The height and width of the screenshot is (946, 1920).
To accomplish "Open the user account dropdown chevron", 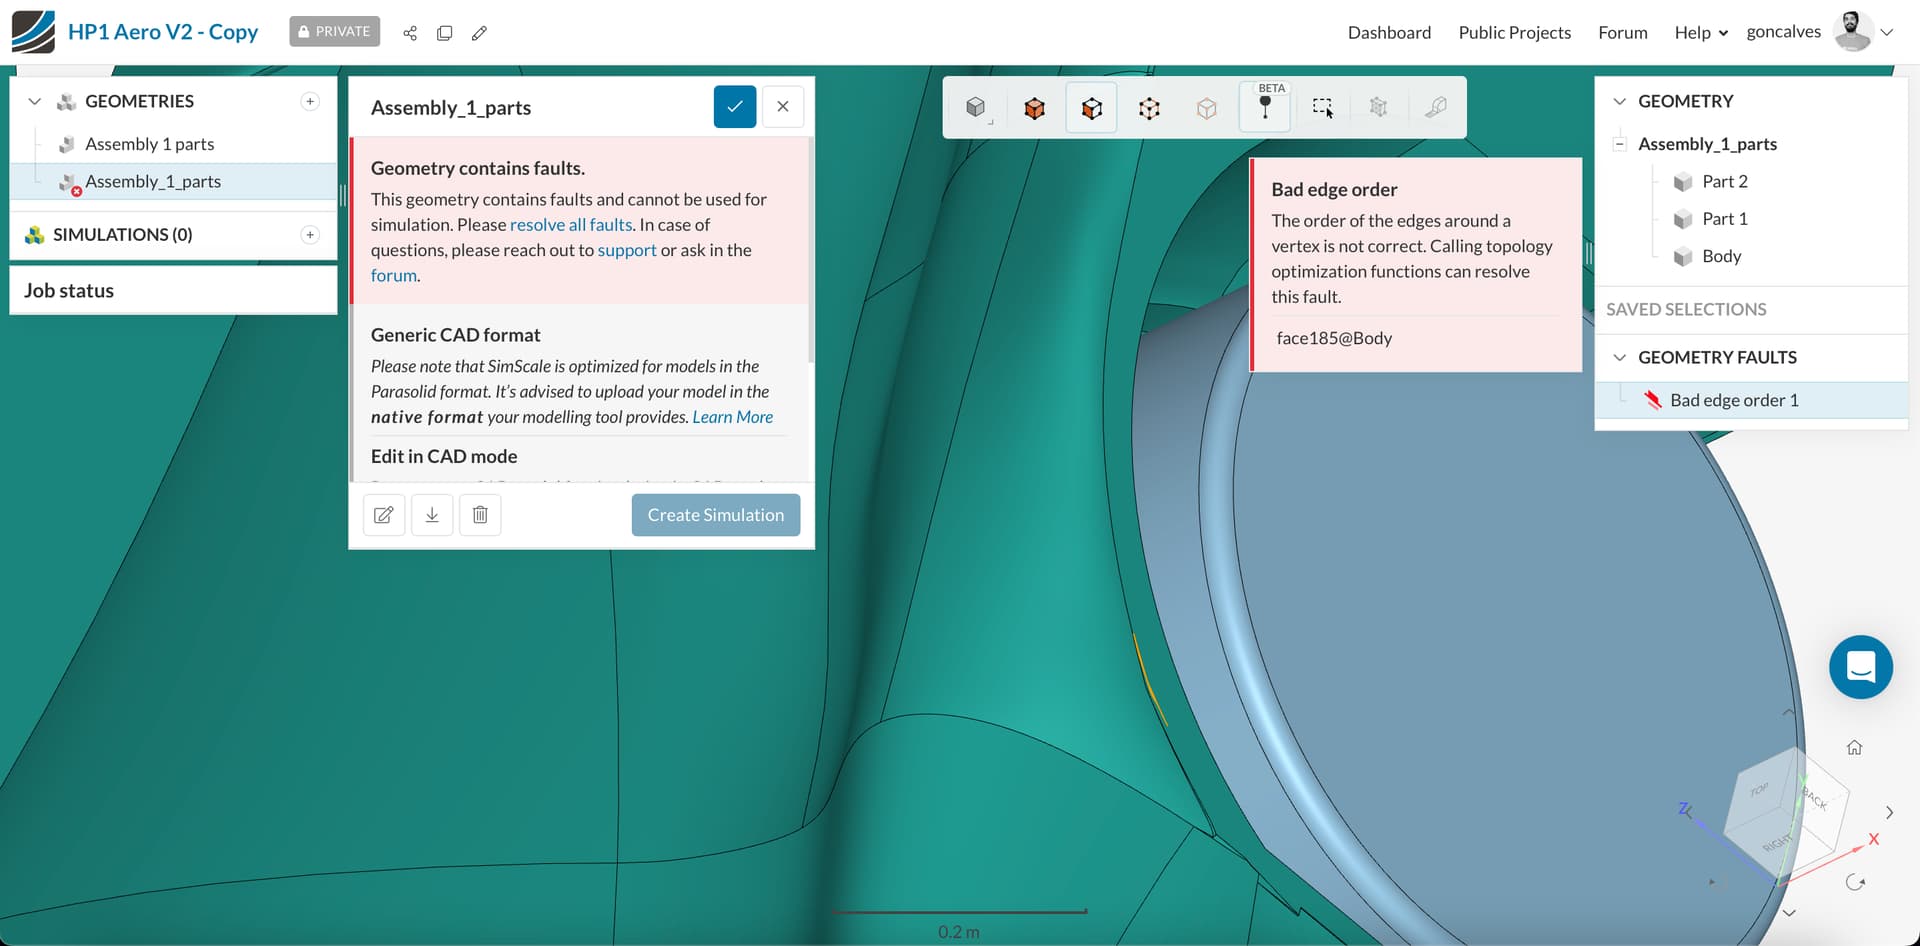I will [x=1887, y=32].
